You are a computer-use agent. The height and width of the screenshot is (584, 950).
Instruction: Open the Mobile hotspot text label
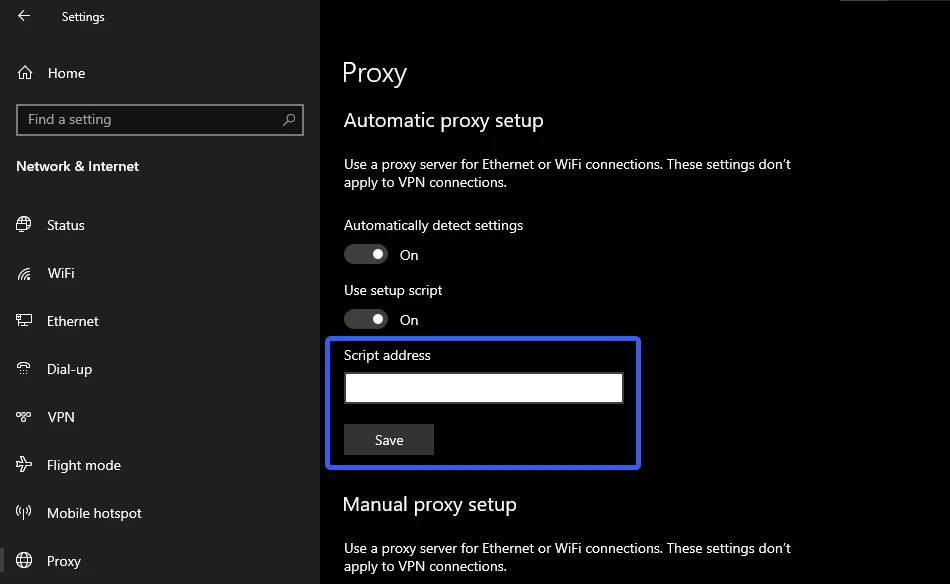click(94, 513)
